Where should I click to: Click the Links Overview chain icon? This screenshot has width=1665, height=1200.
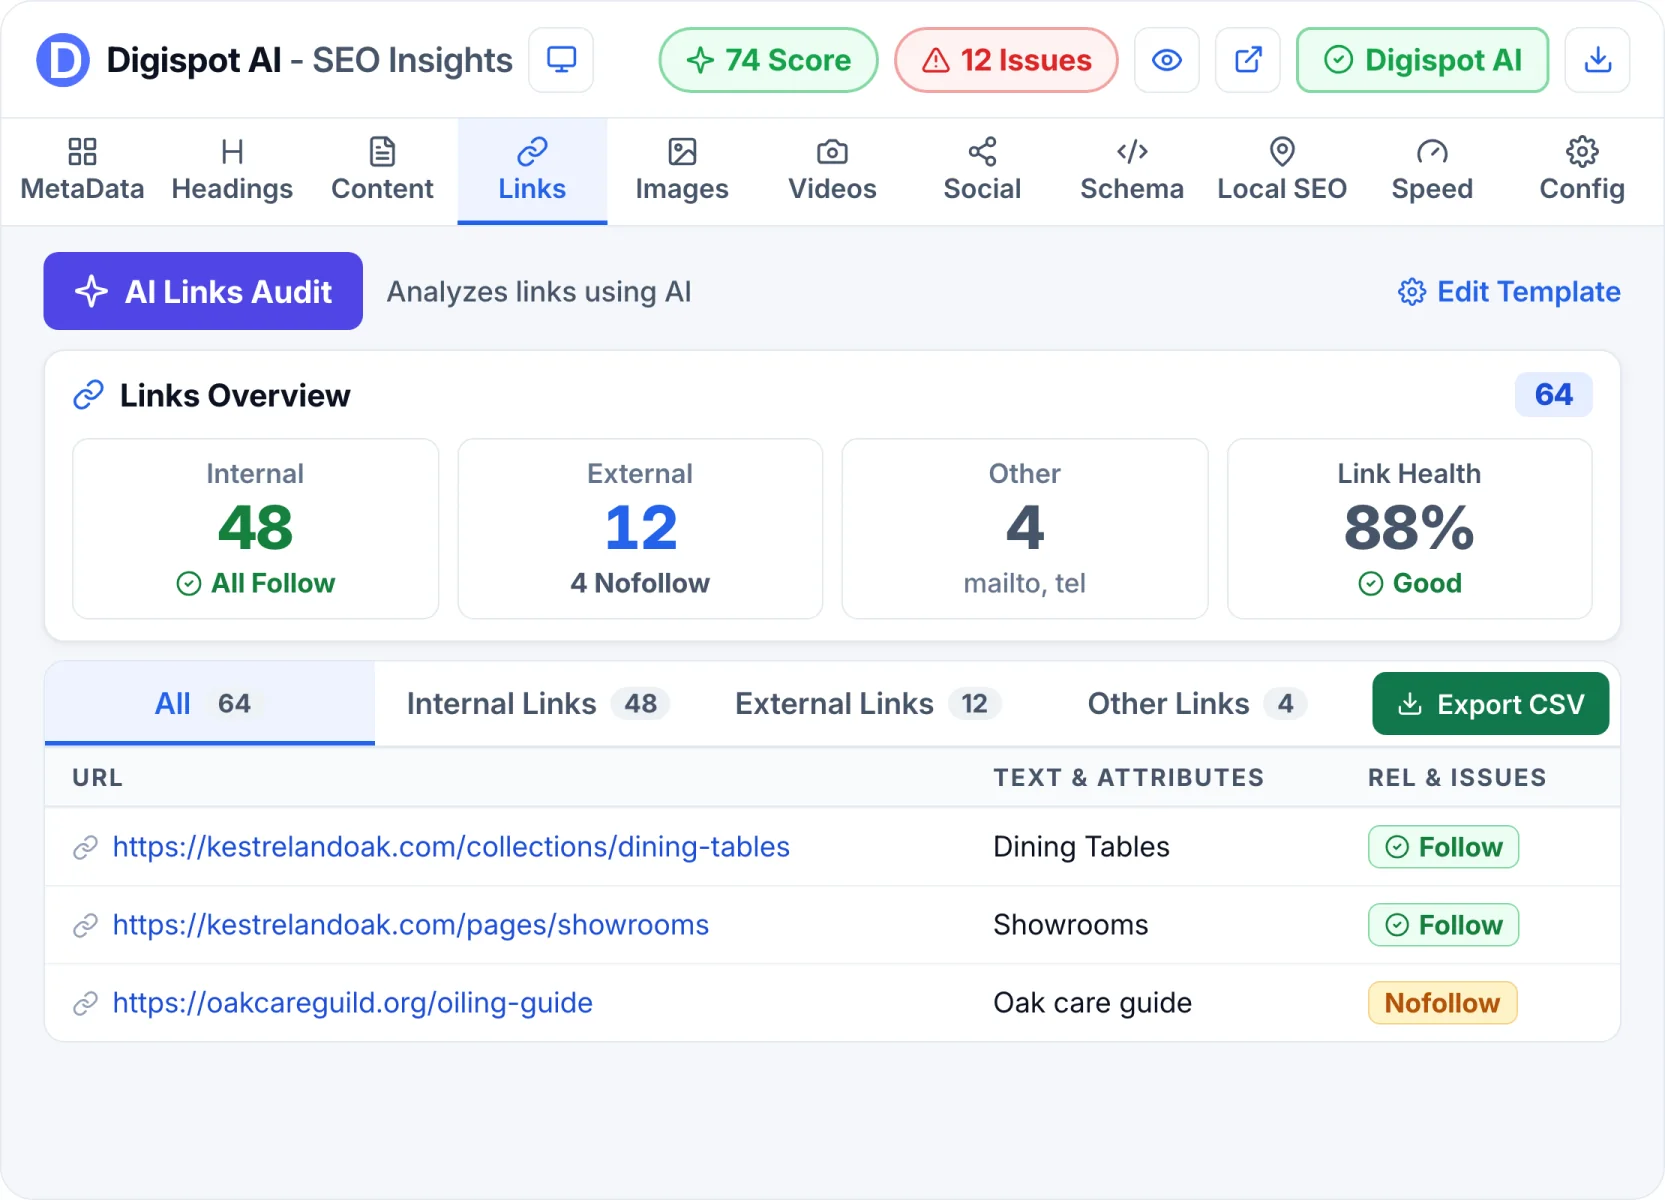pos(88,395)
